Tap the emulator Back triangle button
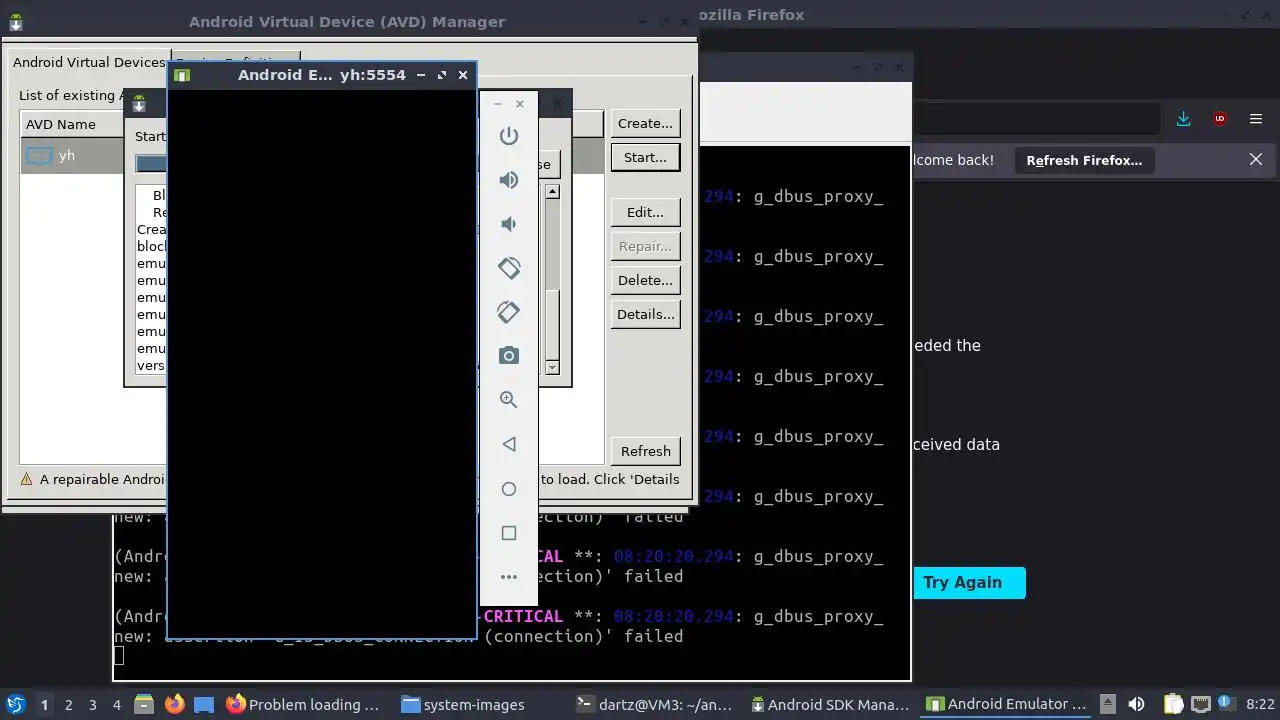1280x720 pixels. pyautogui.click(x=509, y=444)
